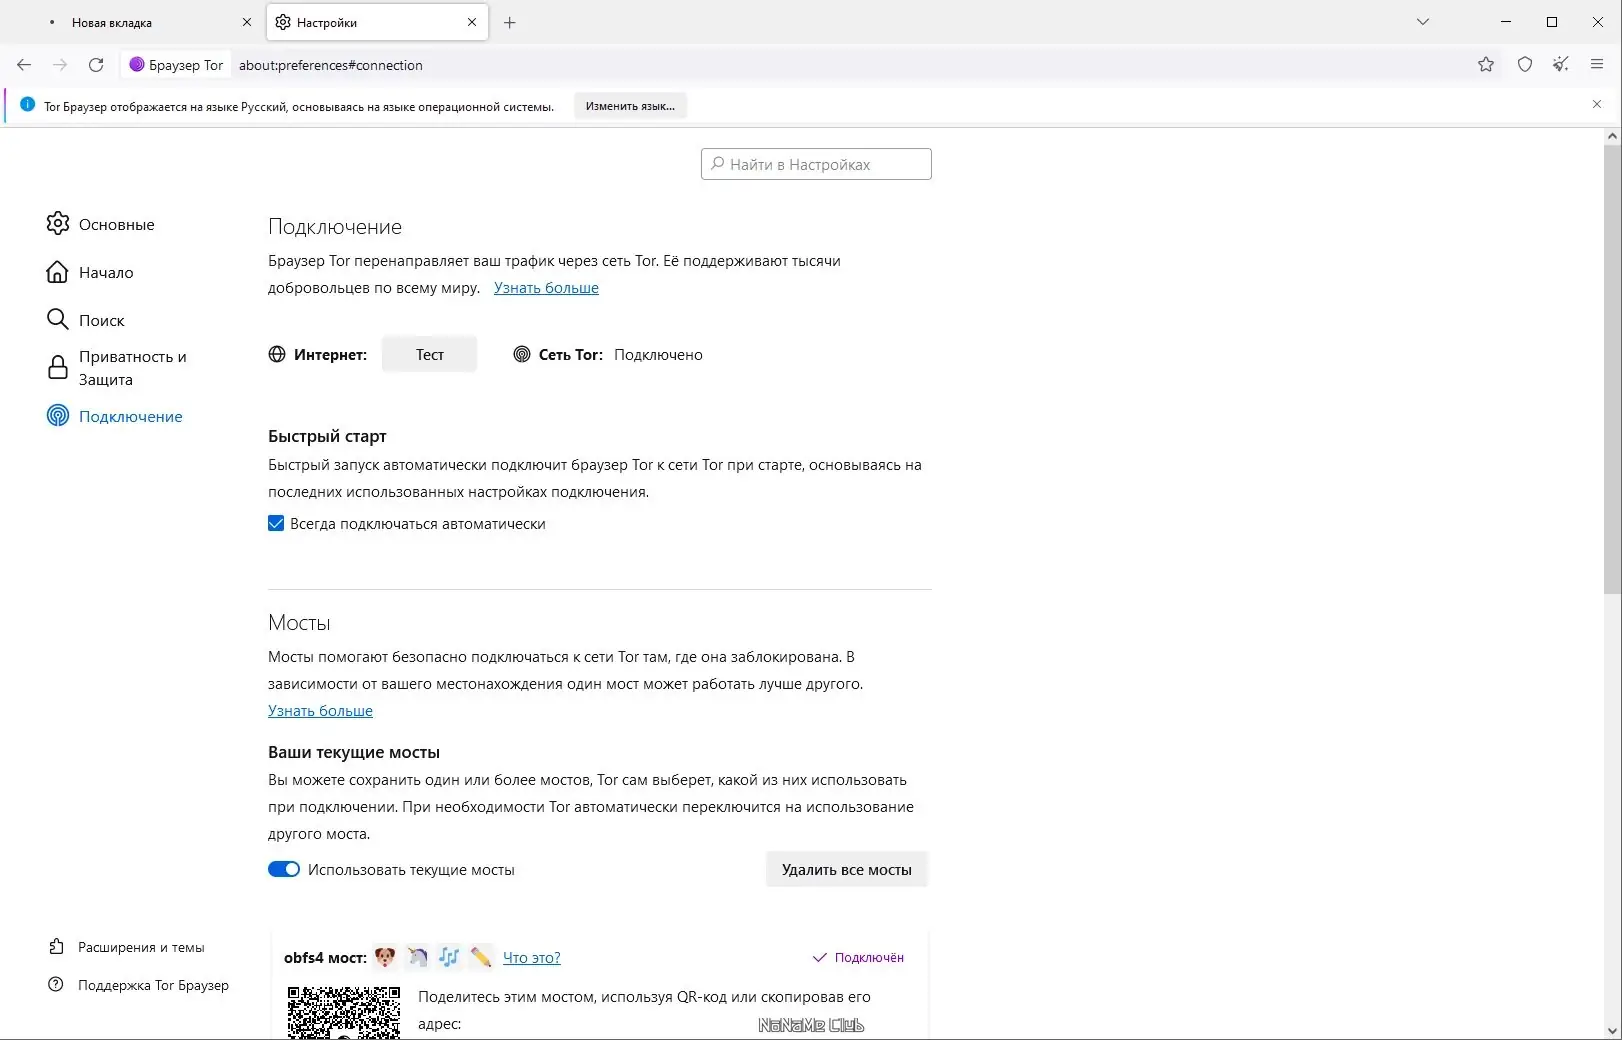Image resolution: width=1622 pixels, height=1040 pixels.
Task: Click the Tor onion icon in address bar
Action: (x=137, y=65)
